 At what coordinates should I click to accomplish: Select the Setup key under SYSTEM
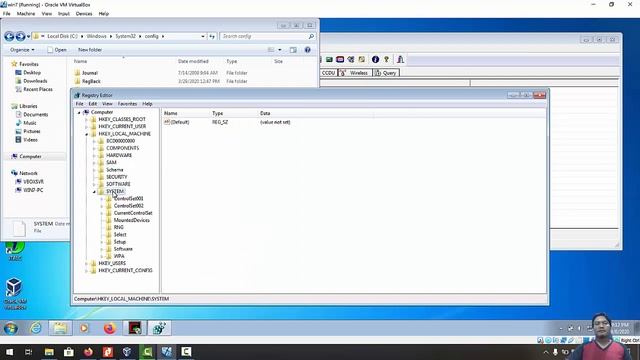click(x=120, y=242)
